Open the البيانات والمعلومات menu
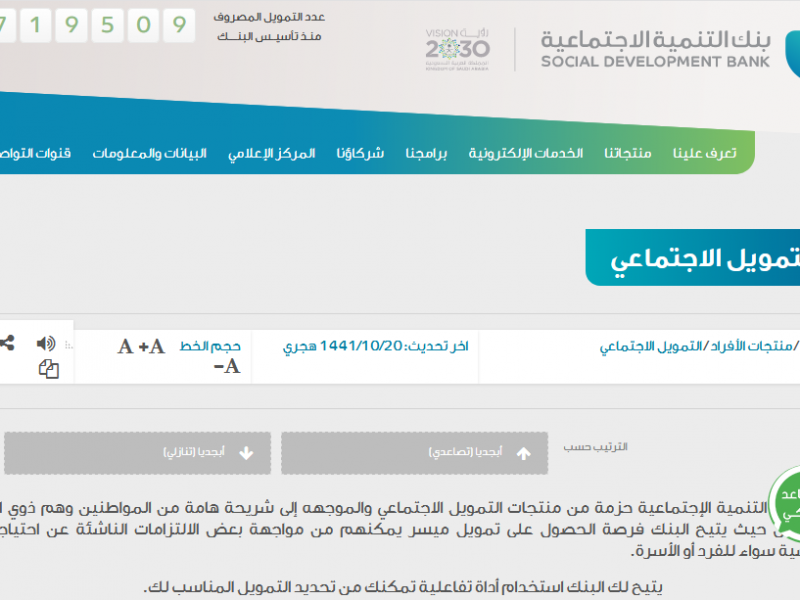Image resolution: width=800 pixels, height=600 pixels. tap(150, 153)
